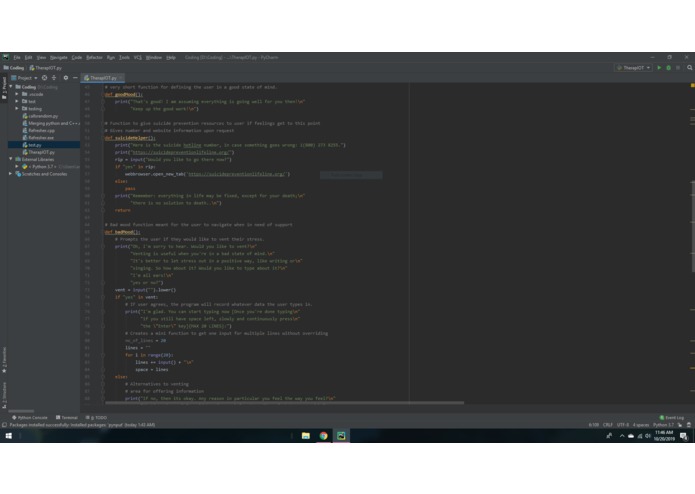Collapse the Coding root folder
Screen dimensions: 695x494
[11, 87]
